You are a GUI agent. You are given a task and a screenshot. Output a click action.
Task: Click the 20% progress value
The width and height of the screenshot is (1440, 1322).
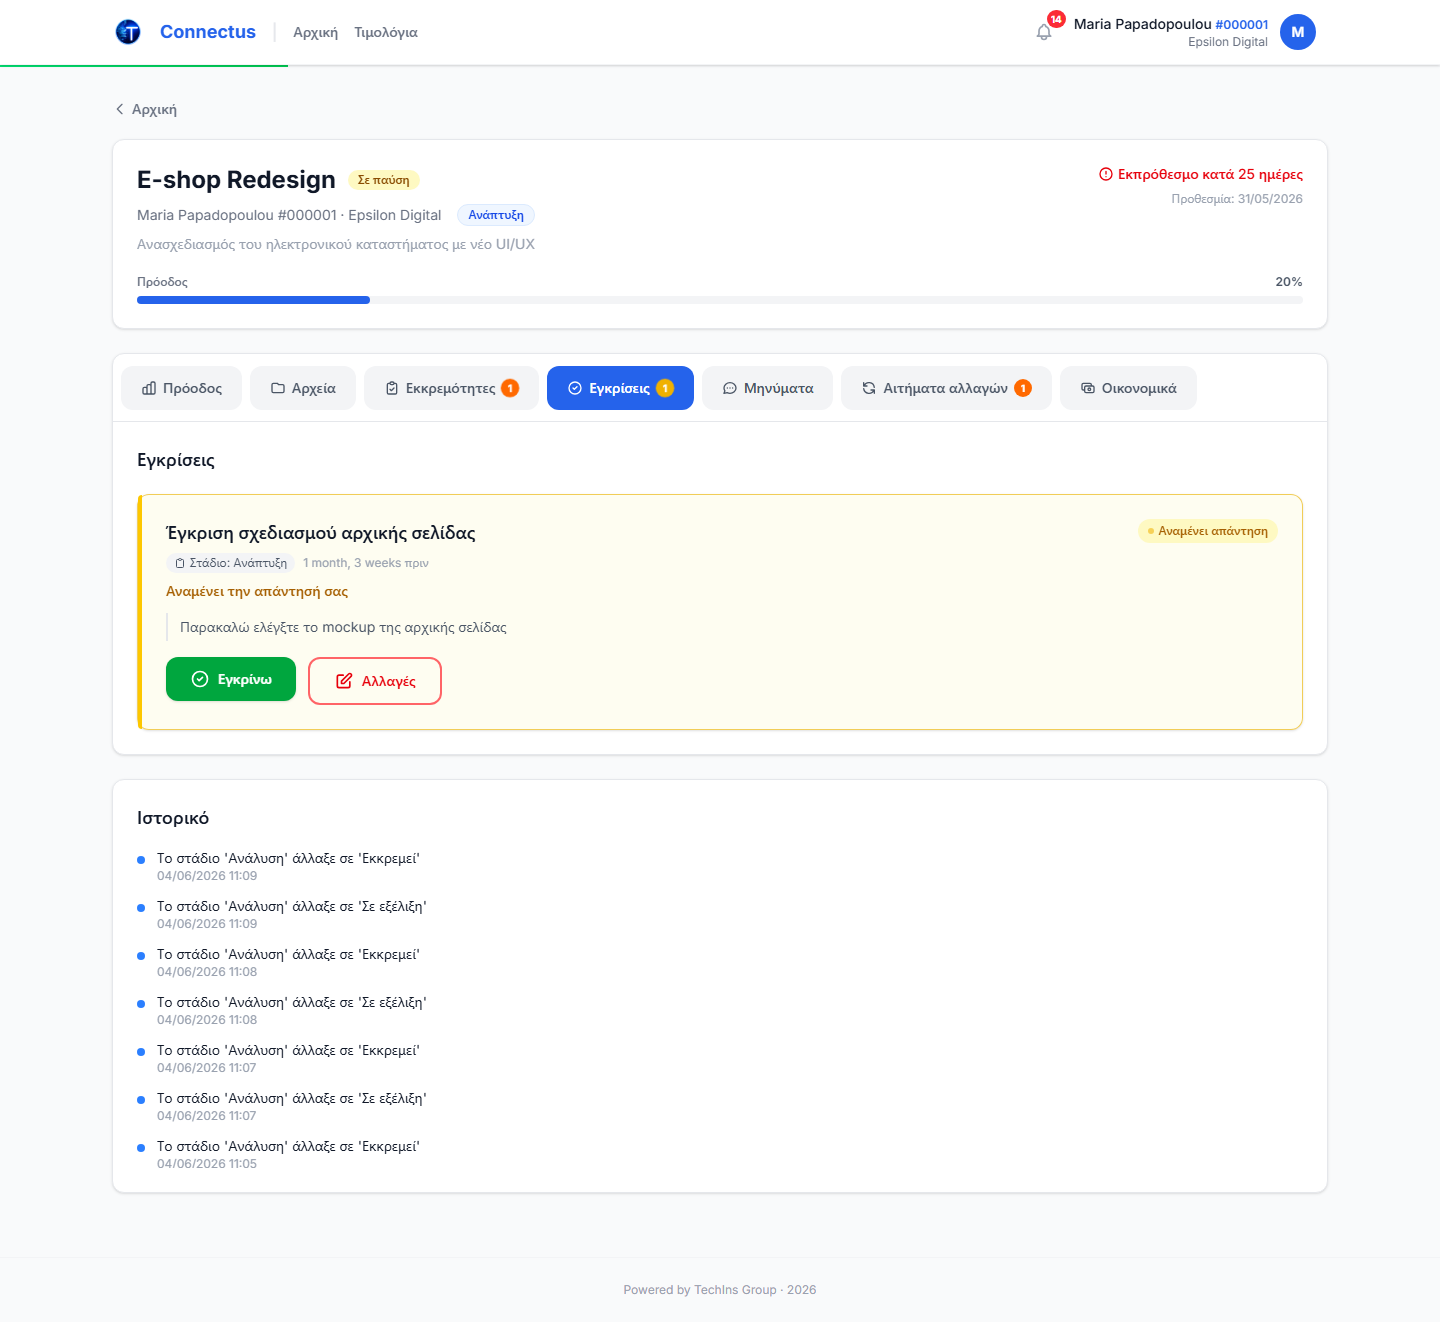pyautogui.click(x=1289, y=282)
